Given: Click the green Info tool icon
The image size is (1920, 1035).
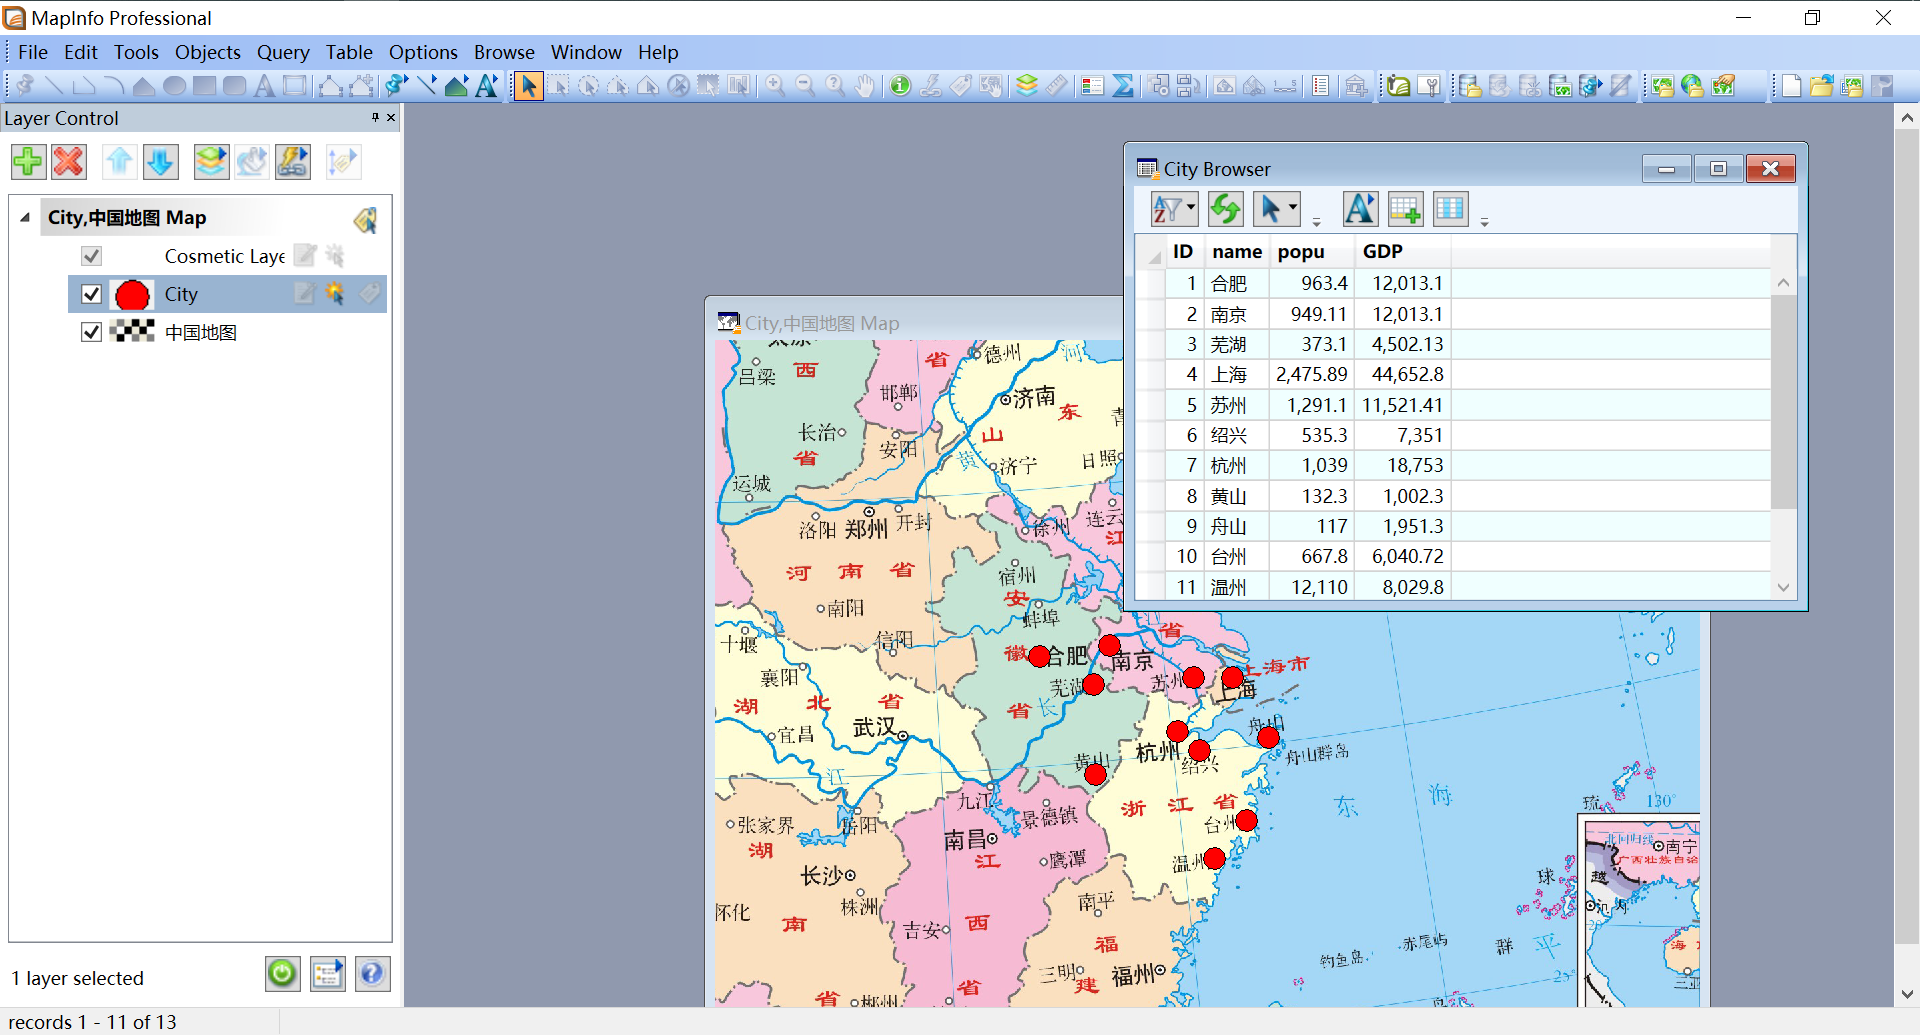Looking at the screenshot, I should (x=900, y=86).
